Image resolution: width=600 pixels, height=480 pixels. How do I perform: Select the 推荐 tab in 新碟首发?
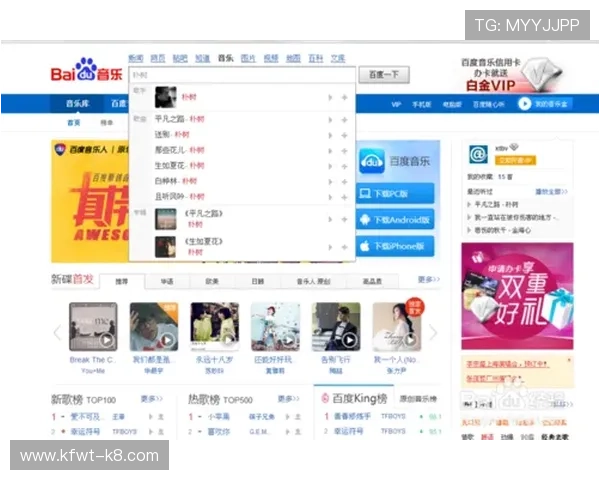pos(122,282)
